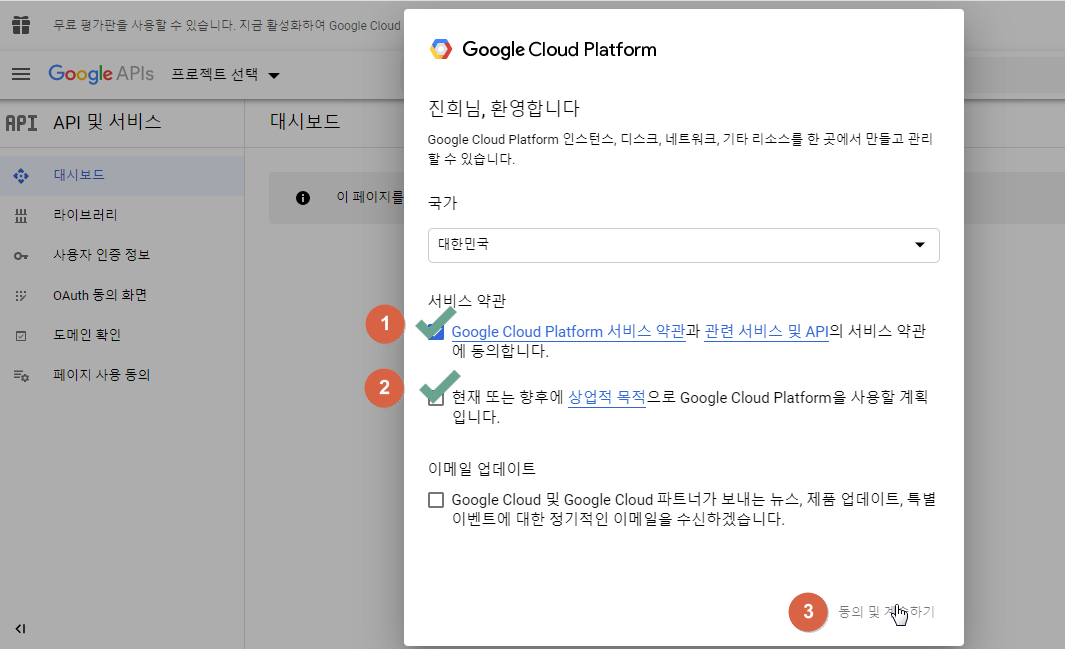Open the hamburger navigation menu
Screen dimensions: 1065x649
coord(21,74)
